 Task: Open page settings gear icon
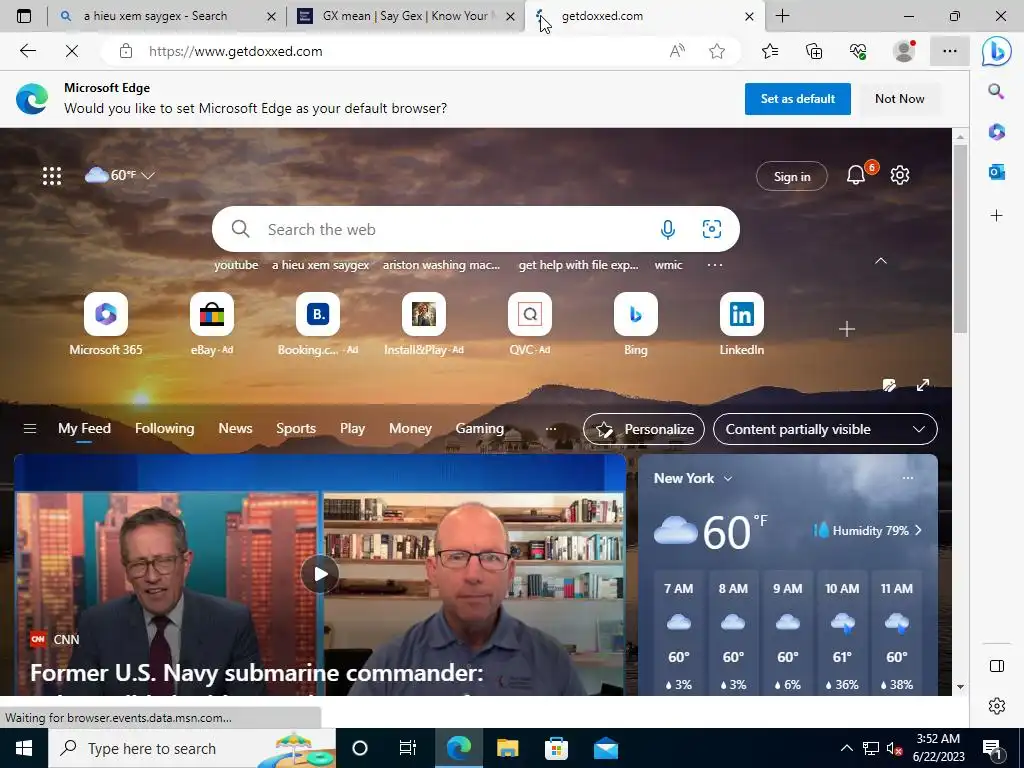pyautogui.click(x=900, y=175)
